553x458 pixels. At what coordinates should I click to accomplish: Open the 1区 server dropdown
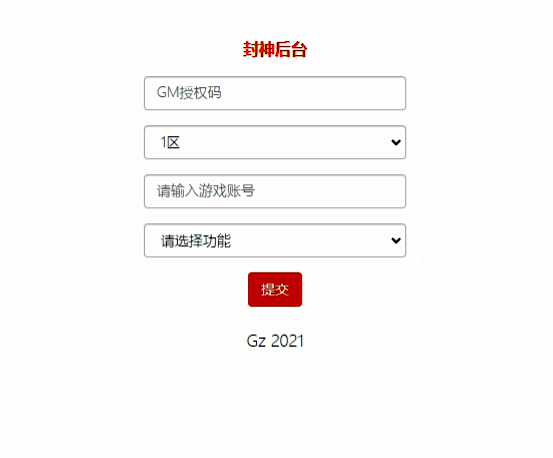[275, 142]
